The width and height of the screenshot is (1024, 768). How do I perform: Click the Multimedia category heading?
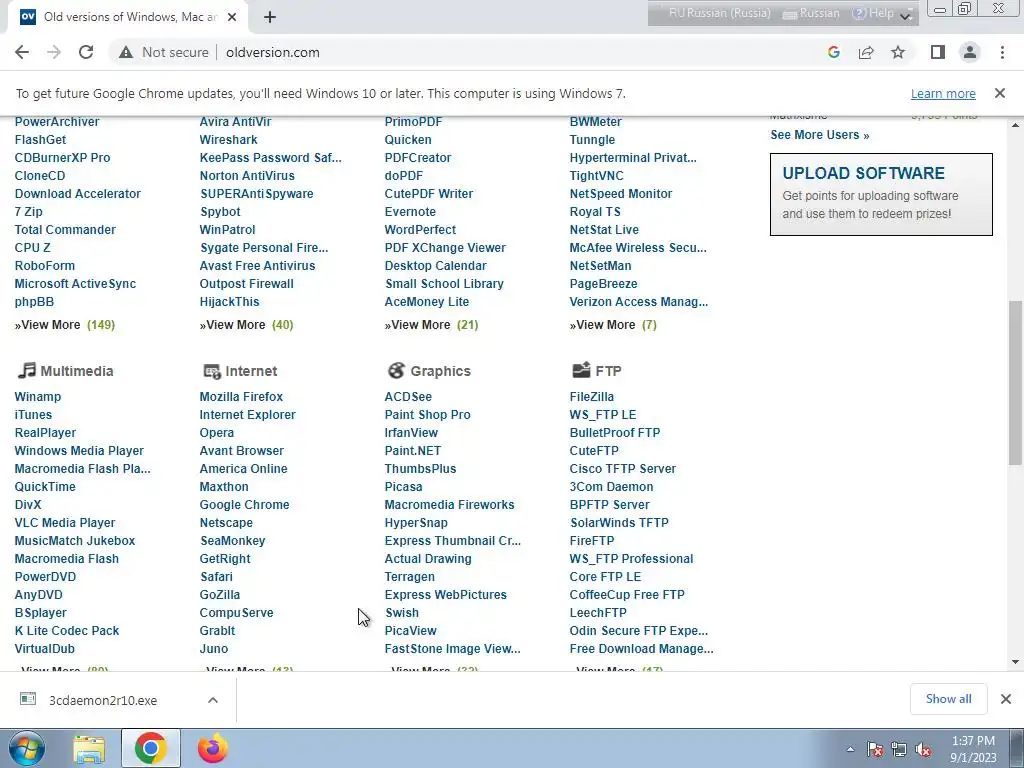point(76,371)
